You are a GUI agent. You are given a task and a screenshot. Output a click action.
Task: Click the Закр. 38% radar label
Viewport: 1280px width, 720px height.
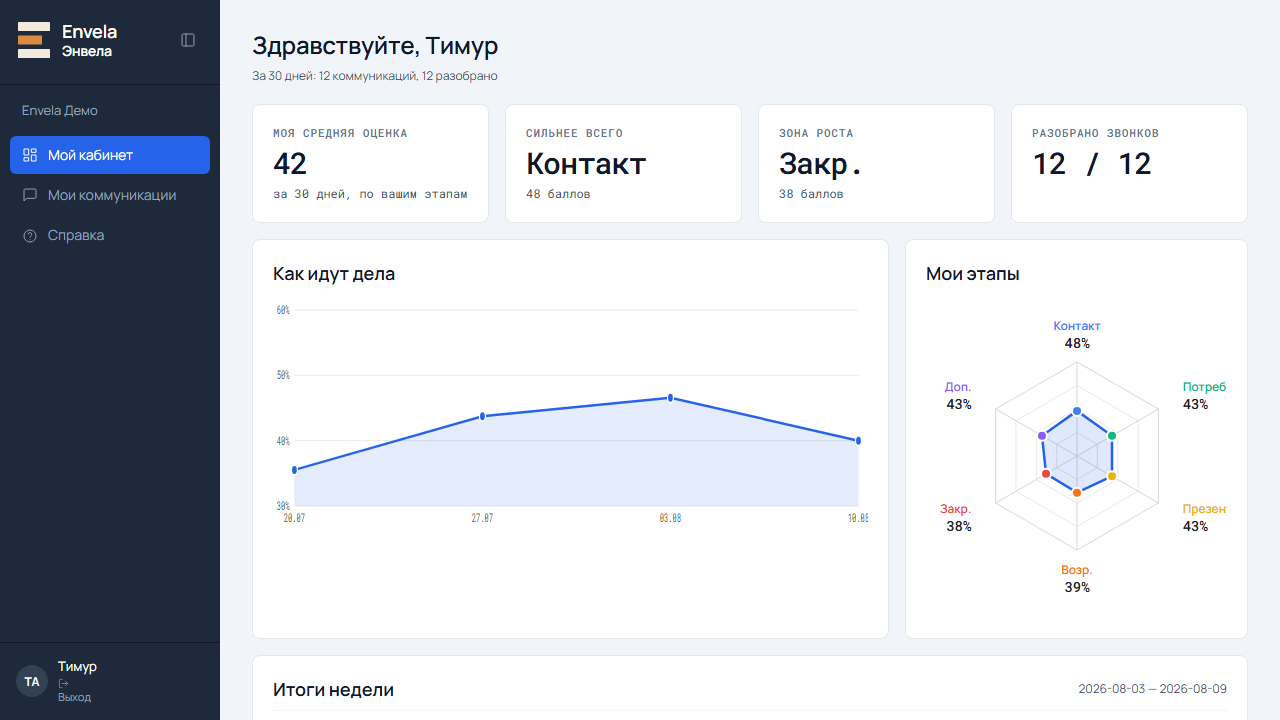click(x=957, y=518)
